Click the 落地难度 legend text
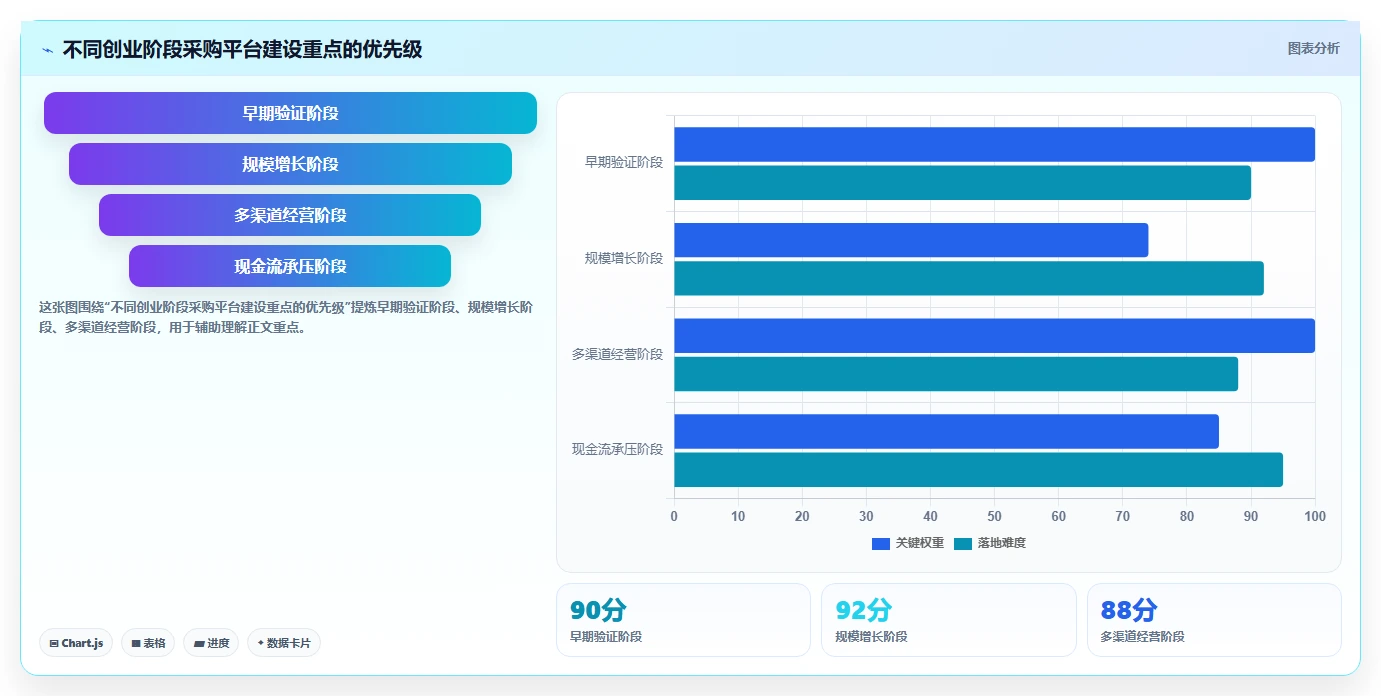The image size is (1381, 696). coord(1002,543)
